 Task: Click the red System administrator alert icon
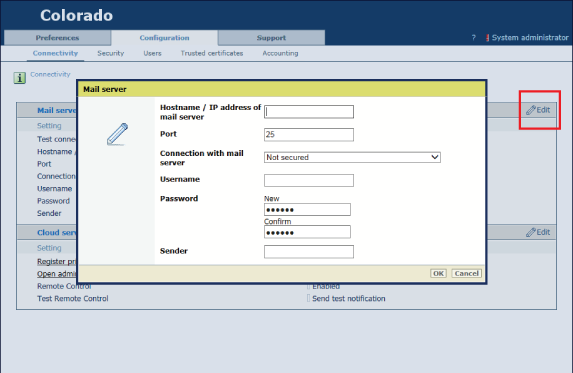[487, 38]
